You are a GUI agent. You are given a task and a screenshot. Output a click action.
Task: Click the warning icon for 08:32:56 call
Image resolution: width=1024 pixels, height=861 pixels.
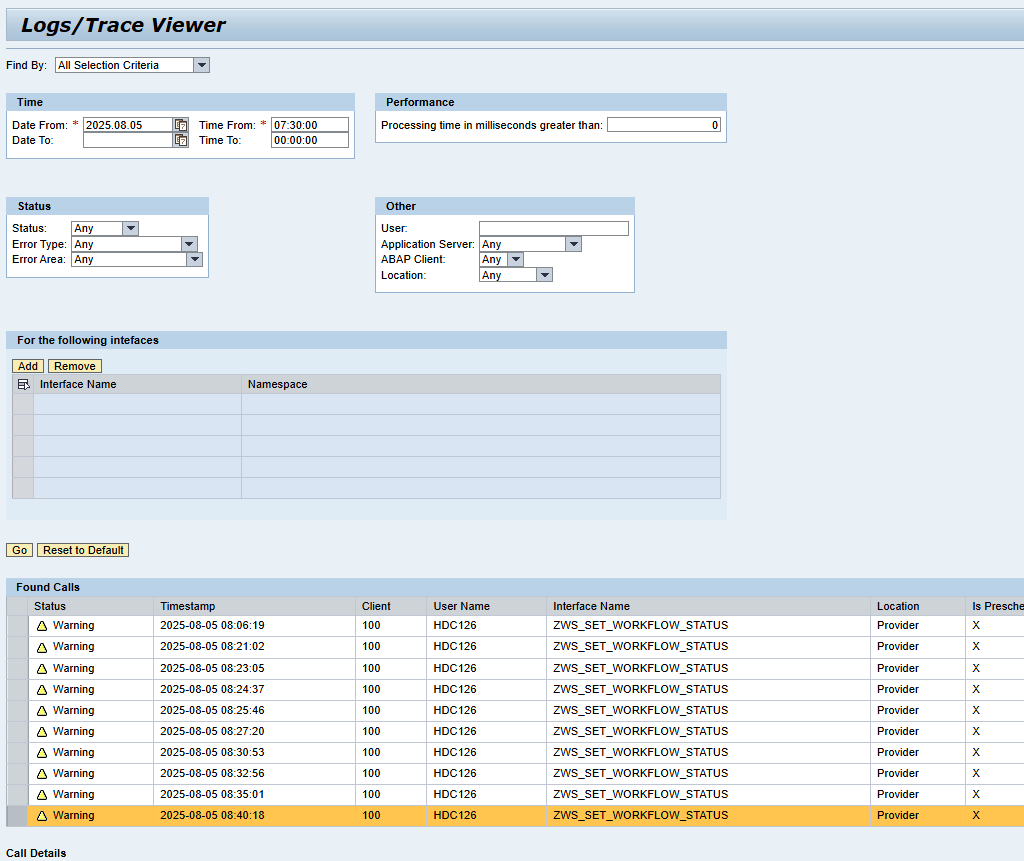click(x=42, y=773)
